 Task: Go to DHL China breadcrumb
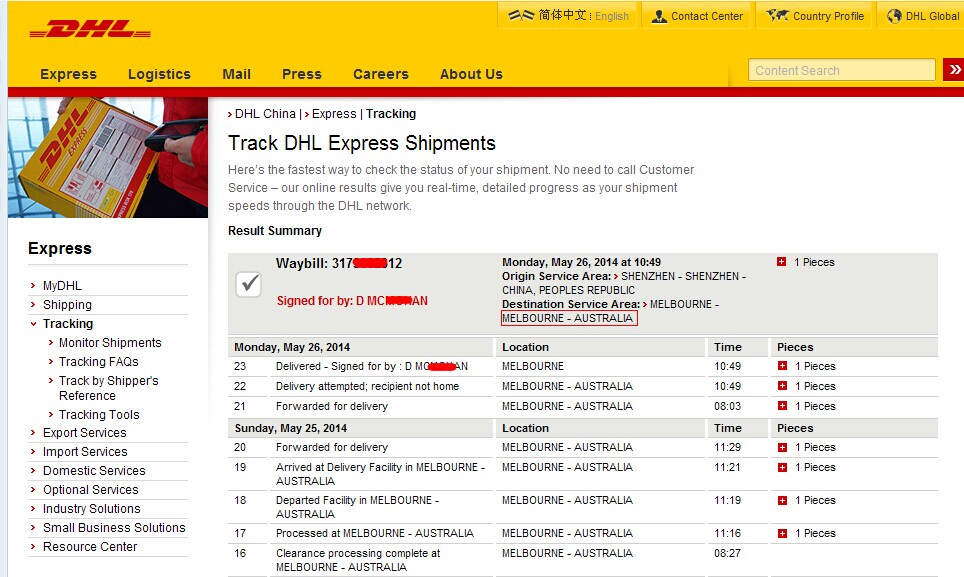(x=265, y=114)
